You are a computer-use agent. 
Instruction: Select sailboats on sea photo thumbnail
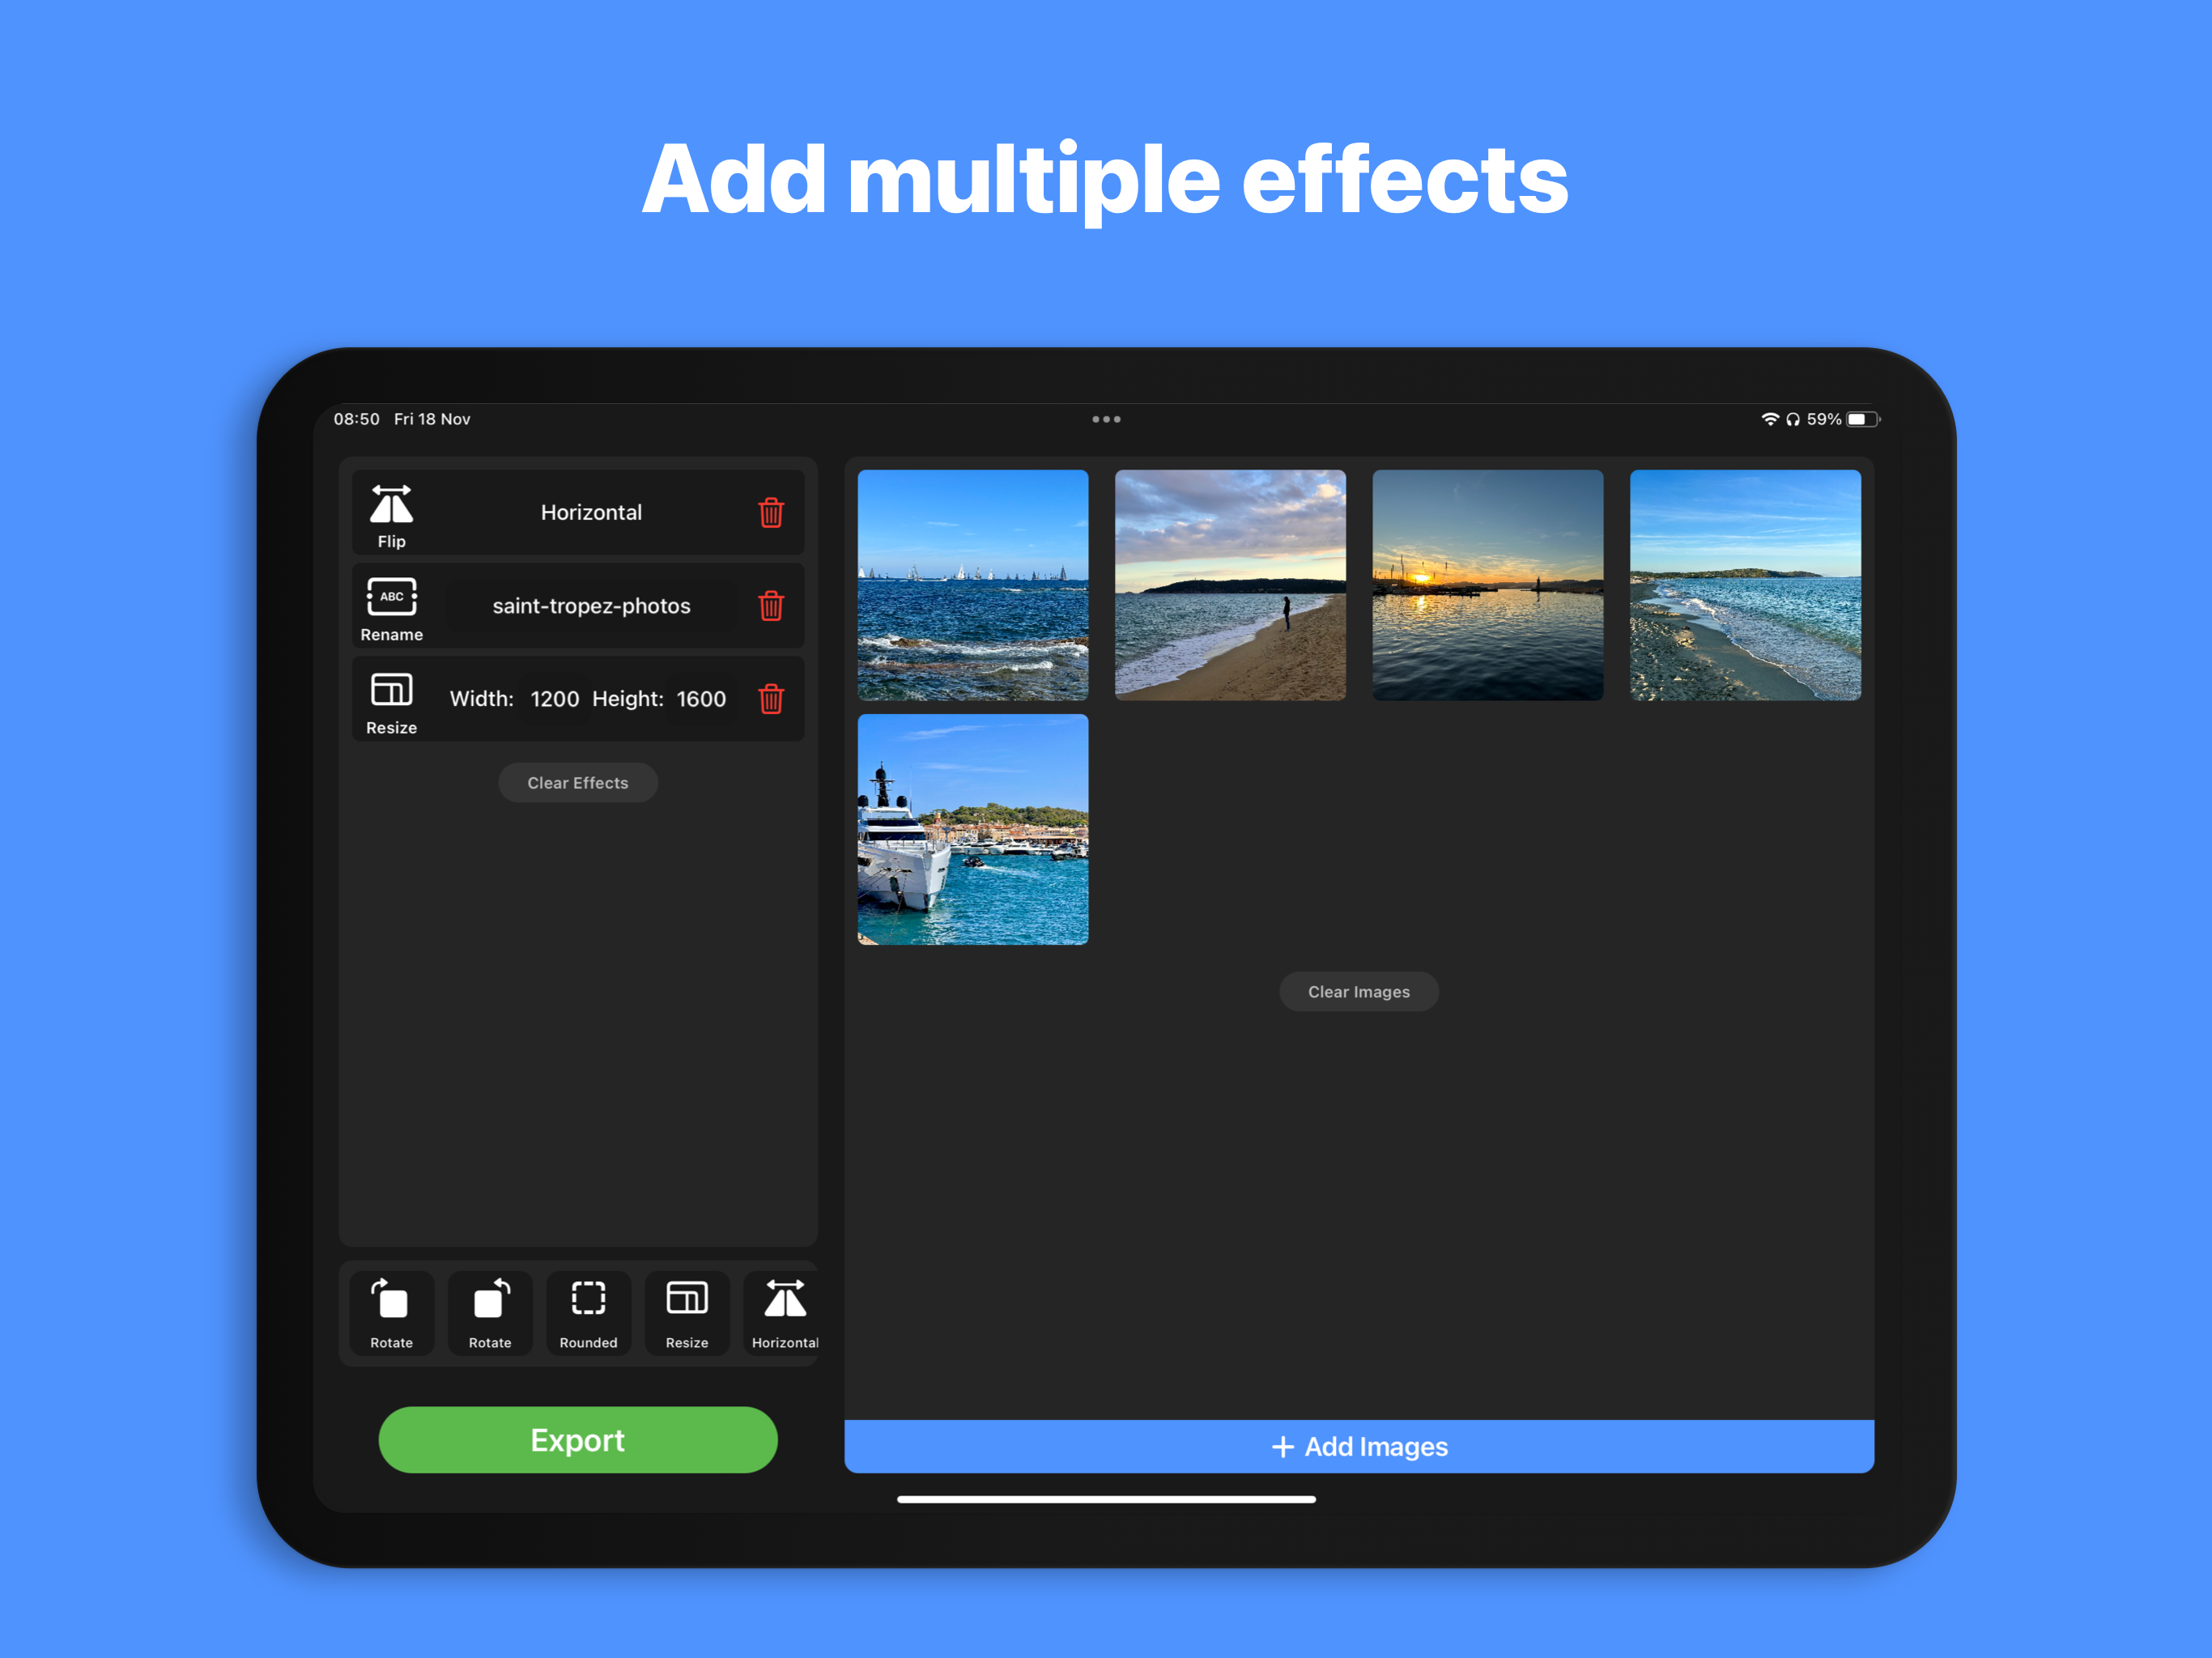973,585
